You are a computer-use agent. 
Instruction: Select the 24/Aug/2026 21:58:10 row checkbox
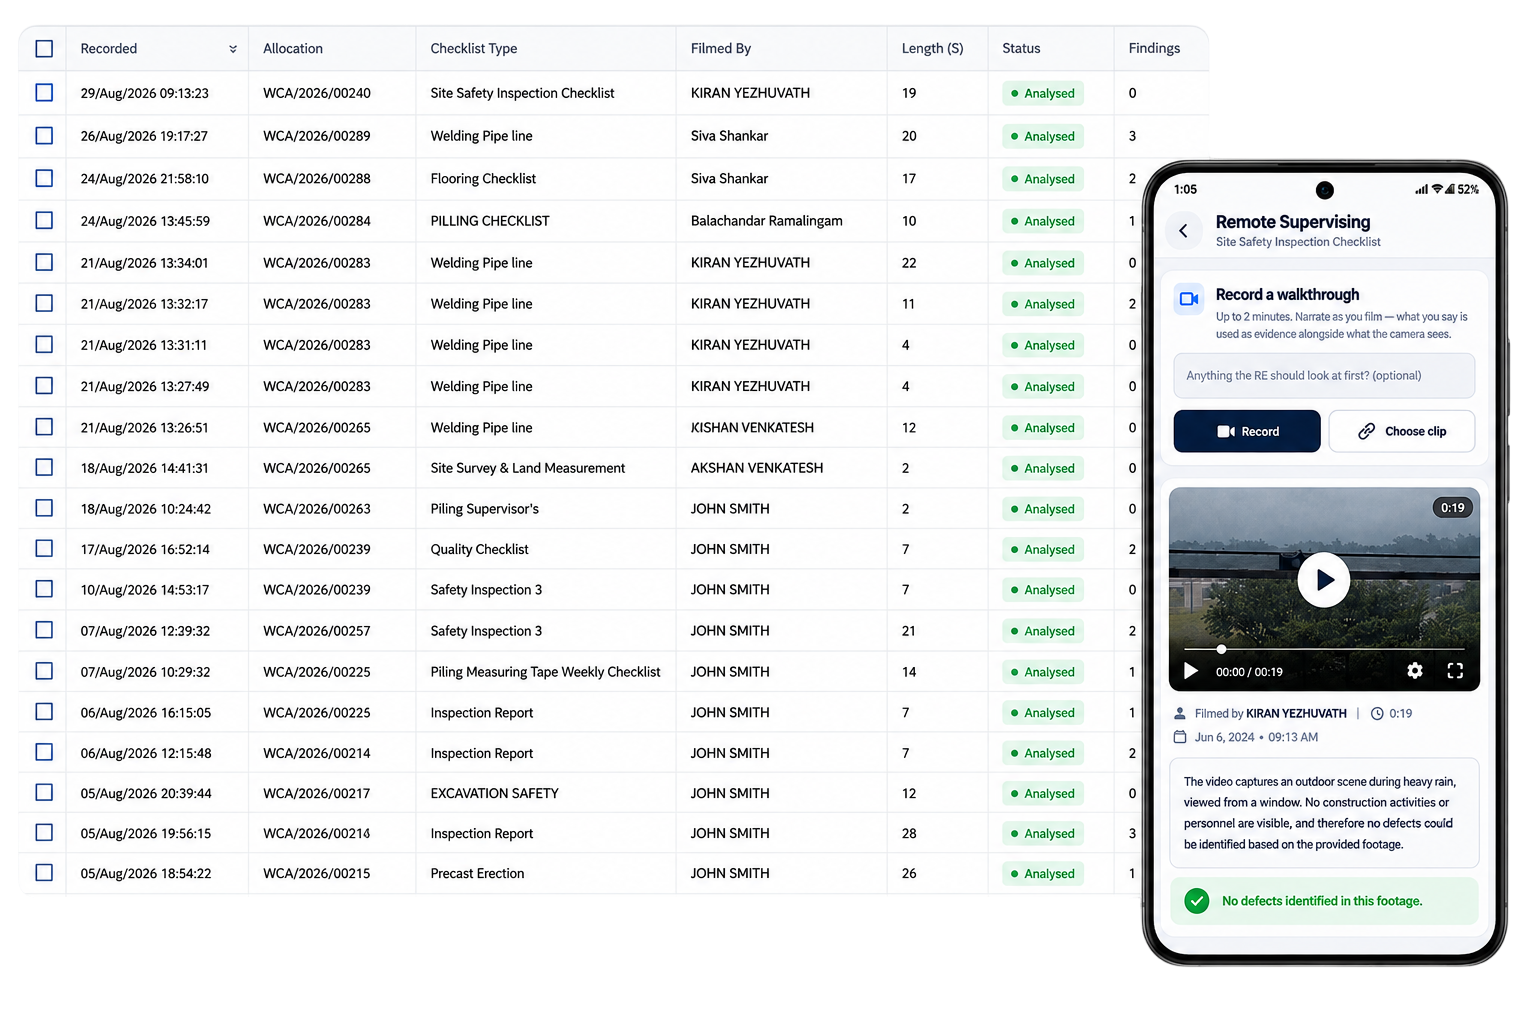(44, 178)
